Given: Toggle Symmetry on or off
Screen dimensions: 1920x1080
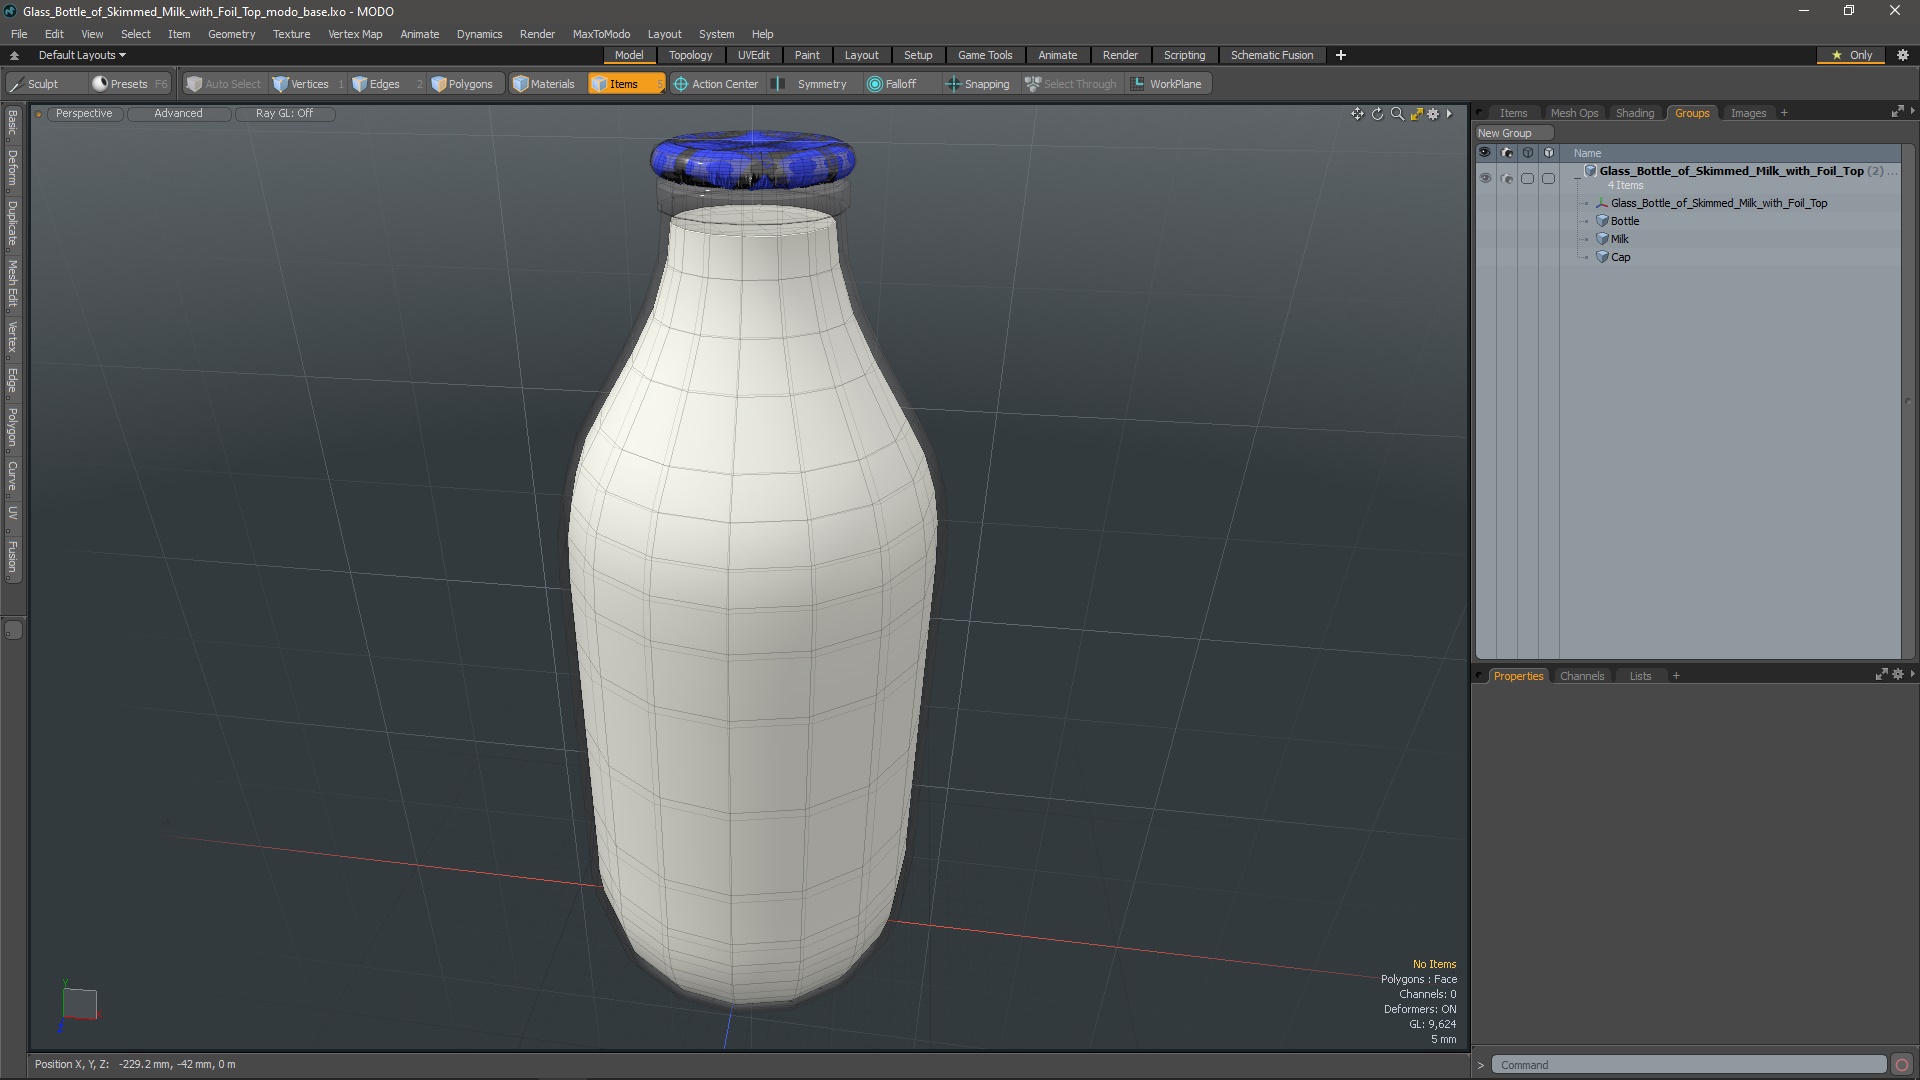Looking at the screenshot, I should point(812,84).
